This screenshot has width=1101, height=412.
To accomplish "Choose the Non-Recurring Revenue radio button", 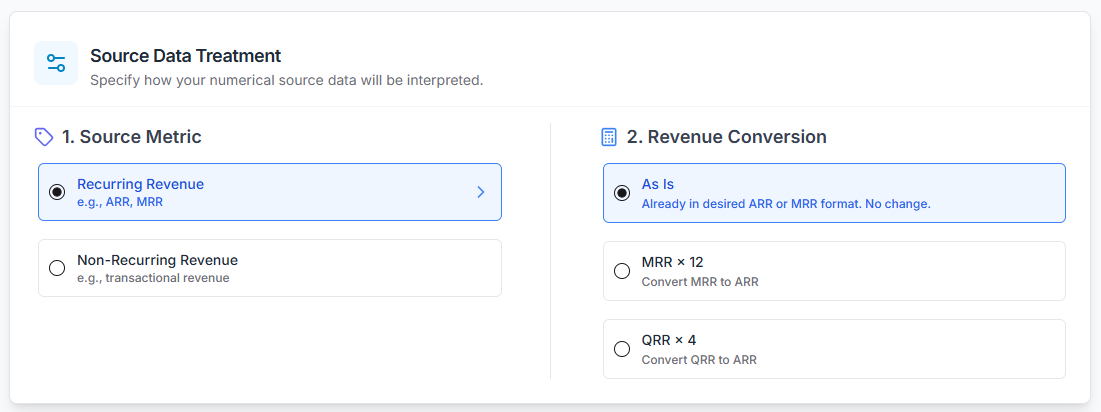I will tap(57, 268).
